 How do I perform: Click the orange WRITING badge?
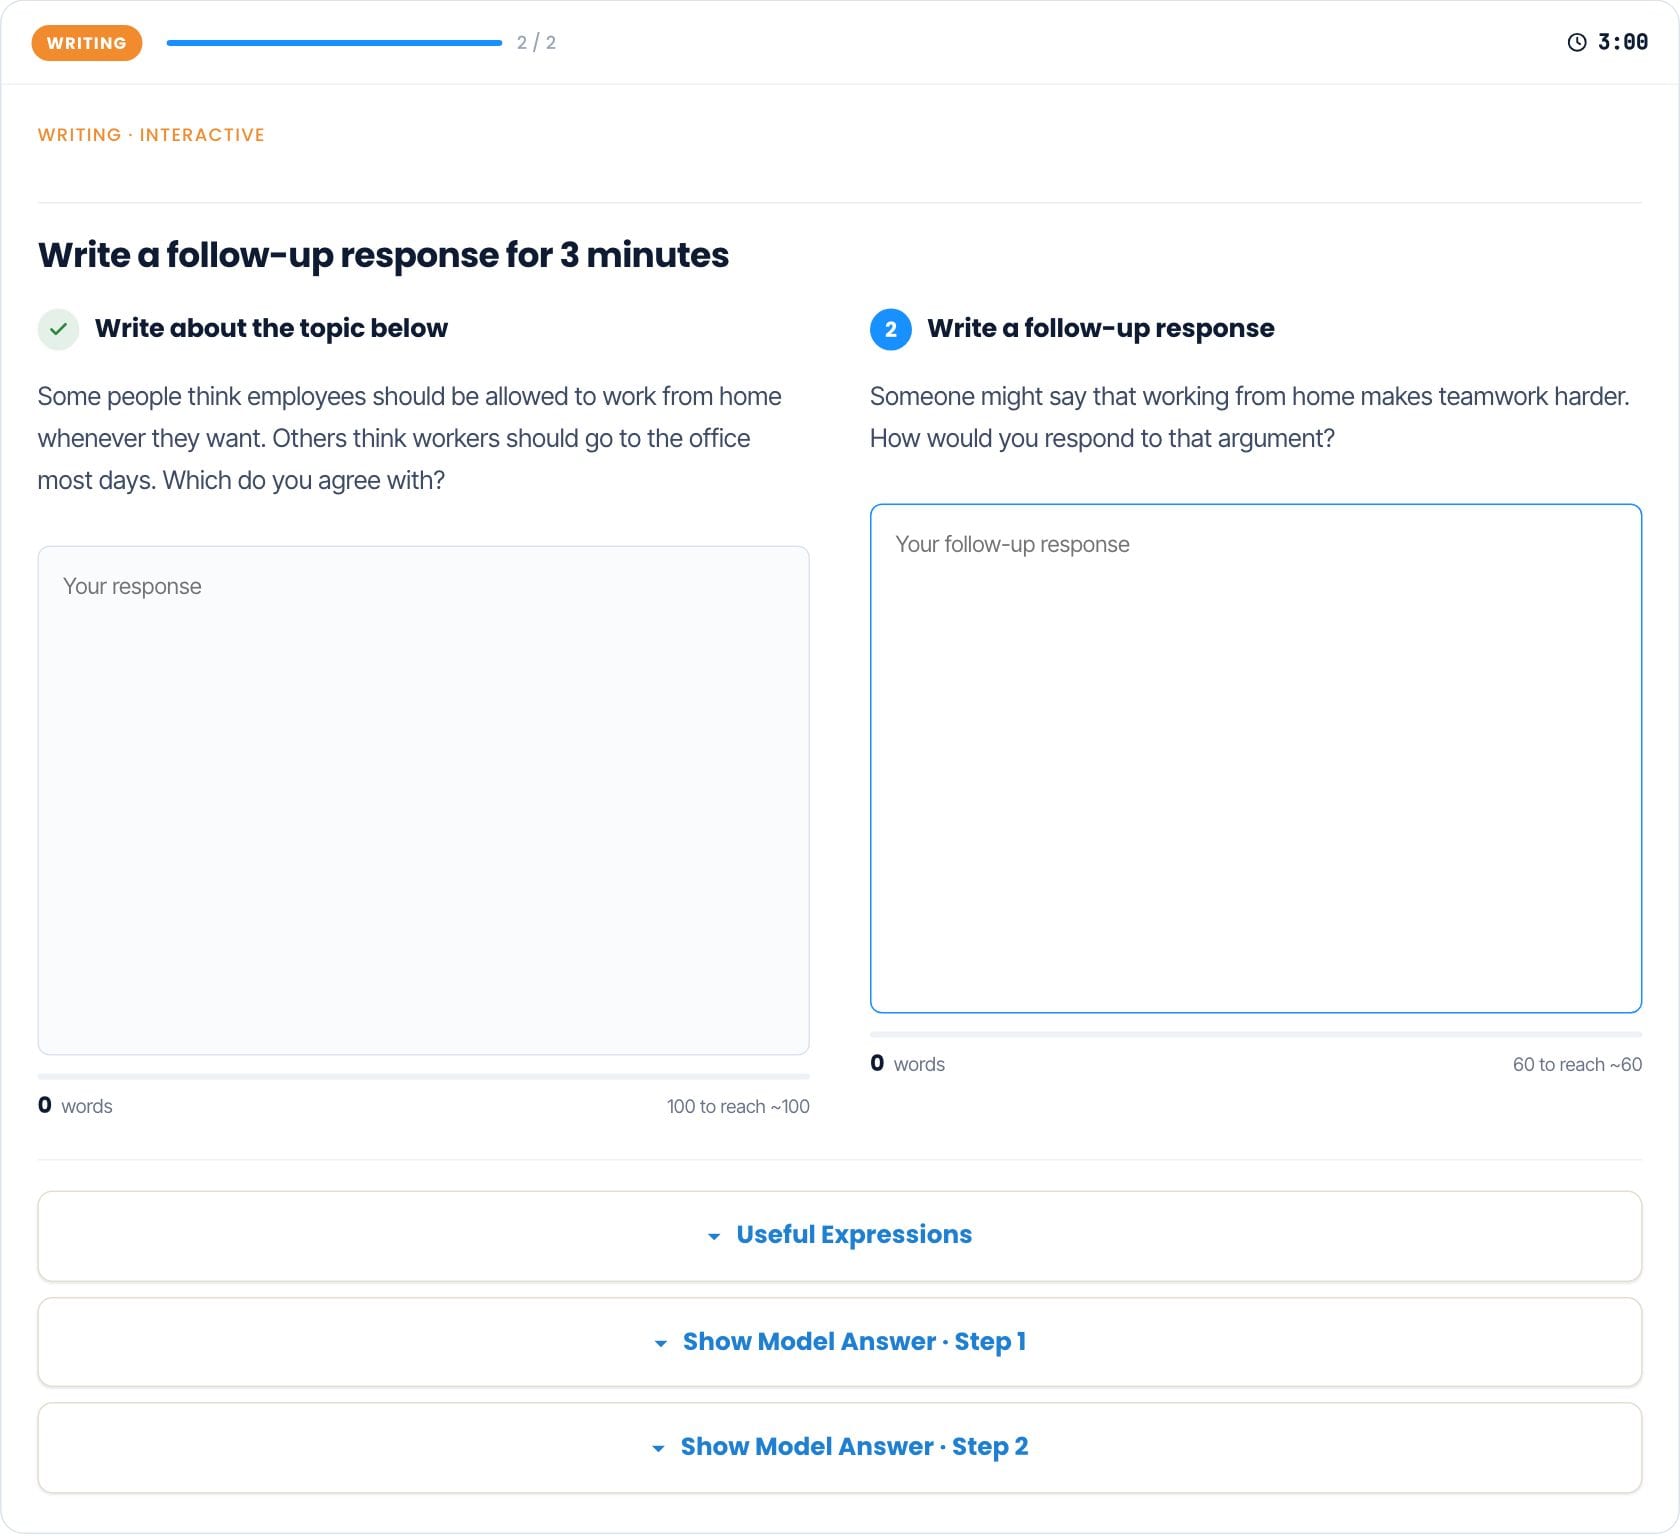(87, 43)
